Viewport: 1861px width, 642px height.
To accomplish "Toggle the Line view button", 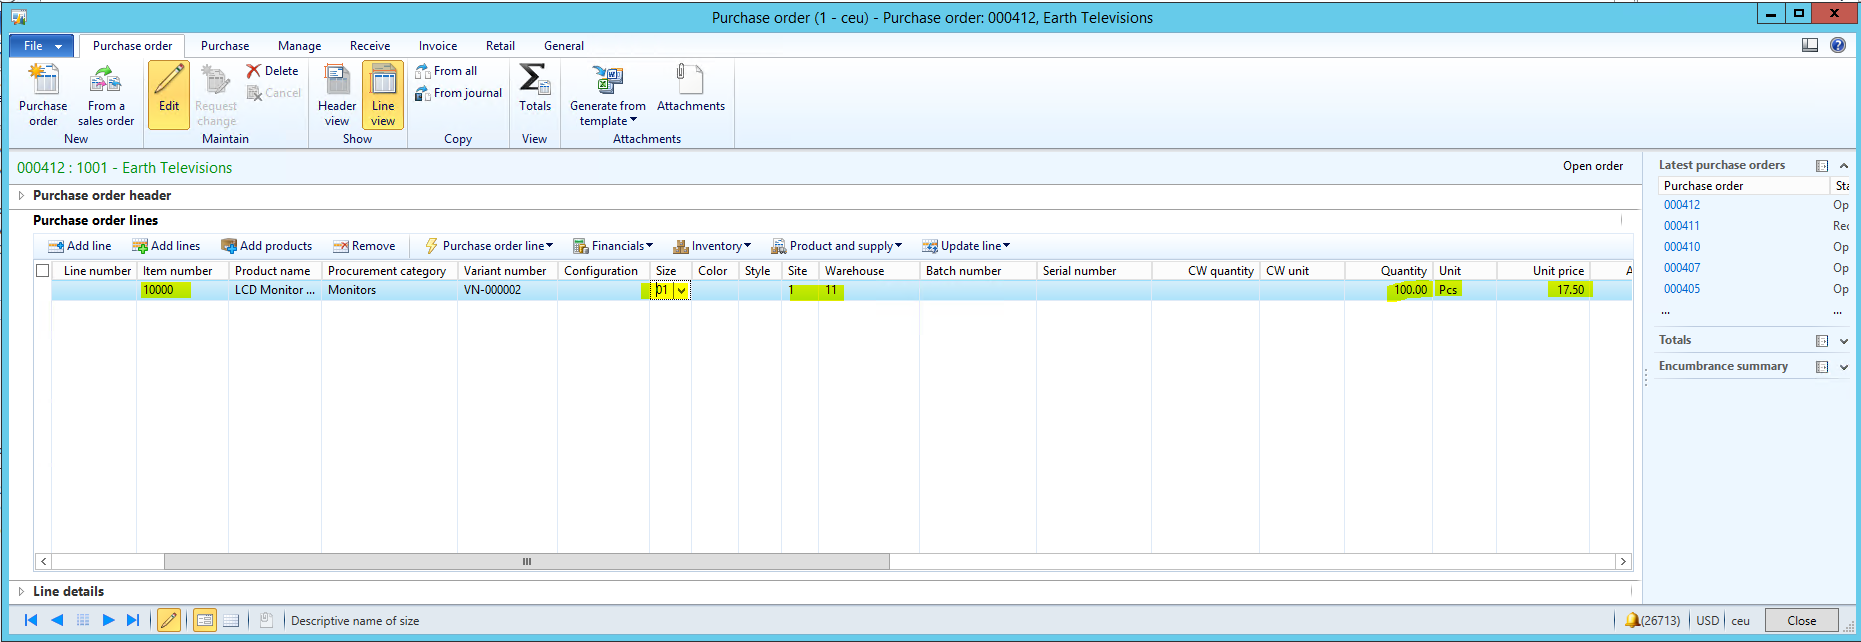I will coord(383,94).
